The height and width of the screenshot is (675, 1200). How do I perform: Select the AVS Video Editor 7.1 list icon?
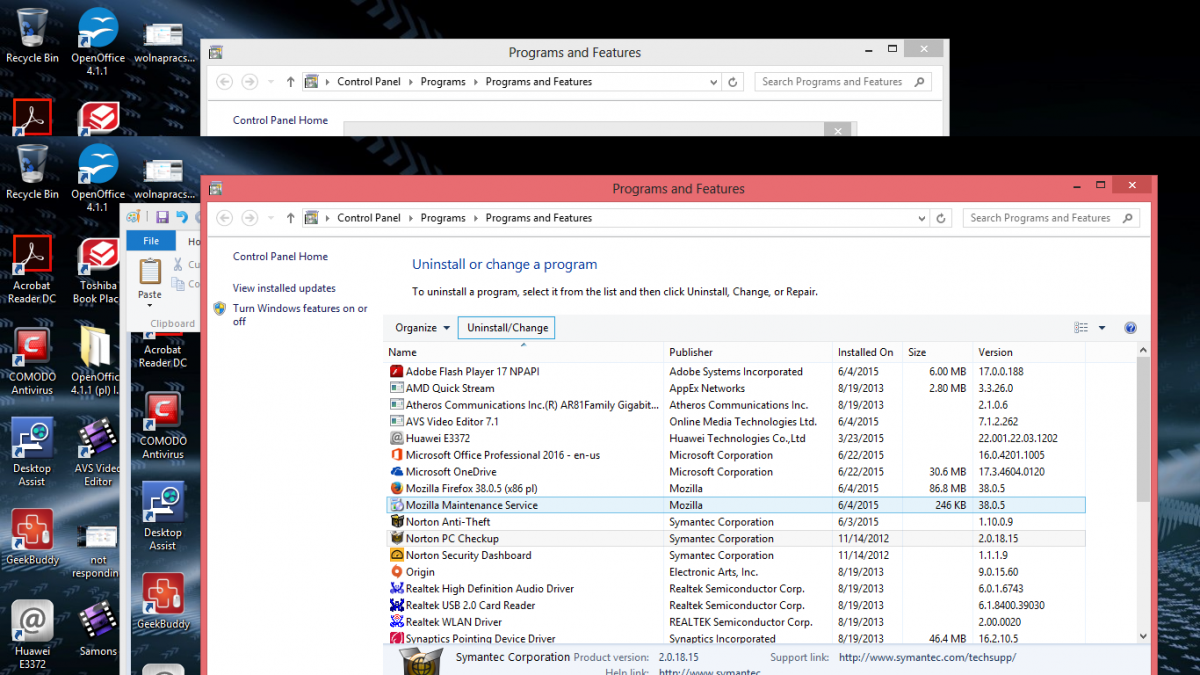[397, 422]
